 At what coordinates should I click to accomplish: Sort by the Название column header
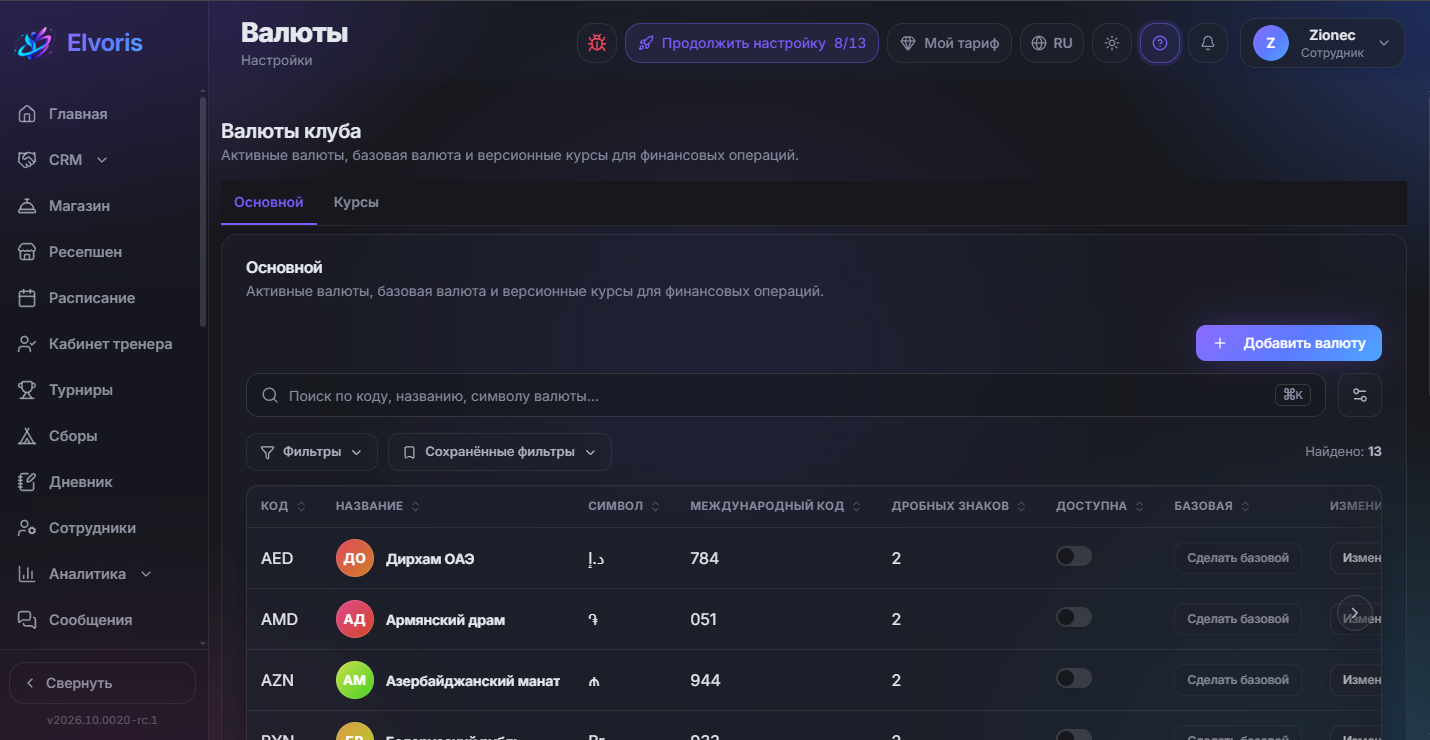point(378,506)
